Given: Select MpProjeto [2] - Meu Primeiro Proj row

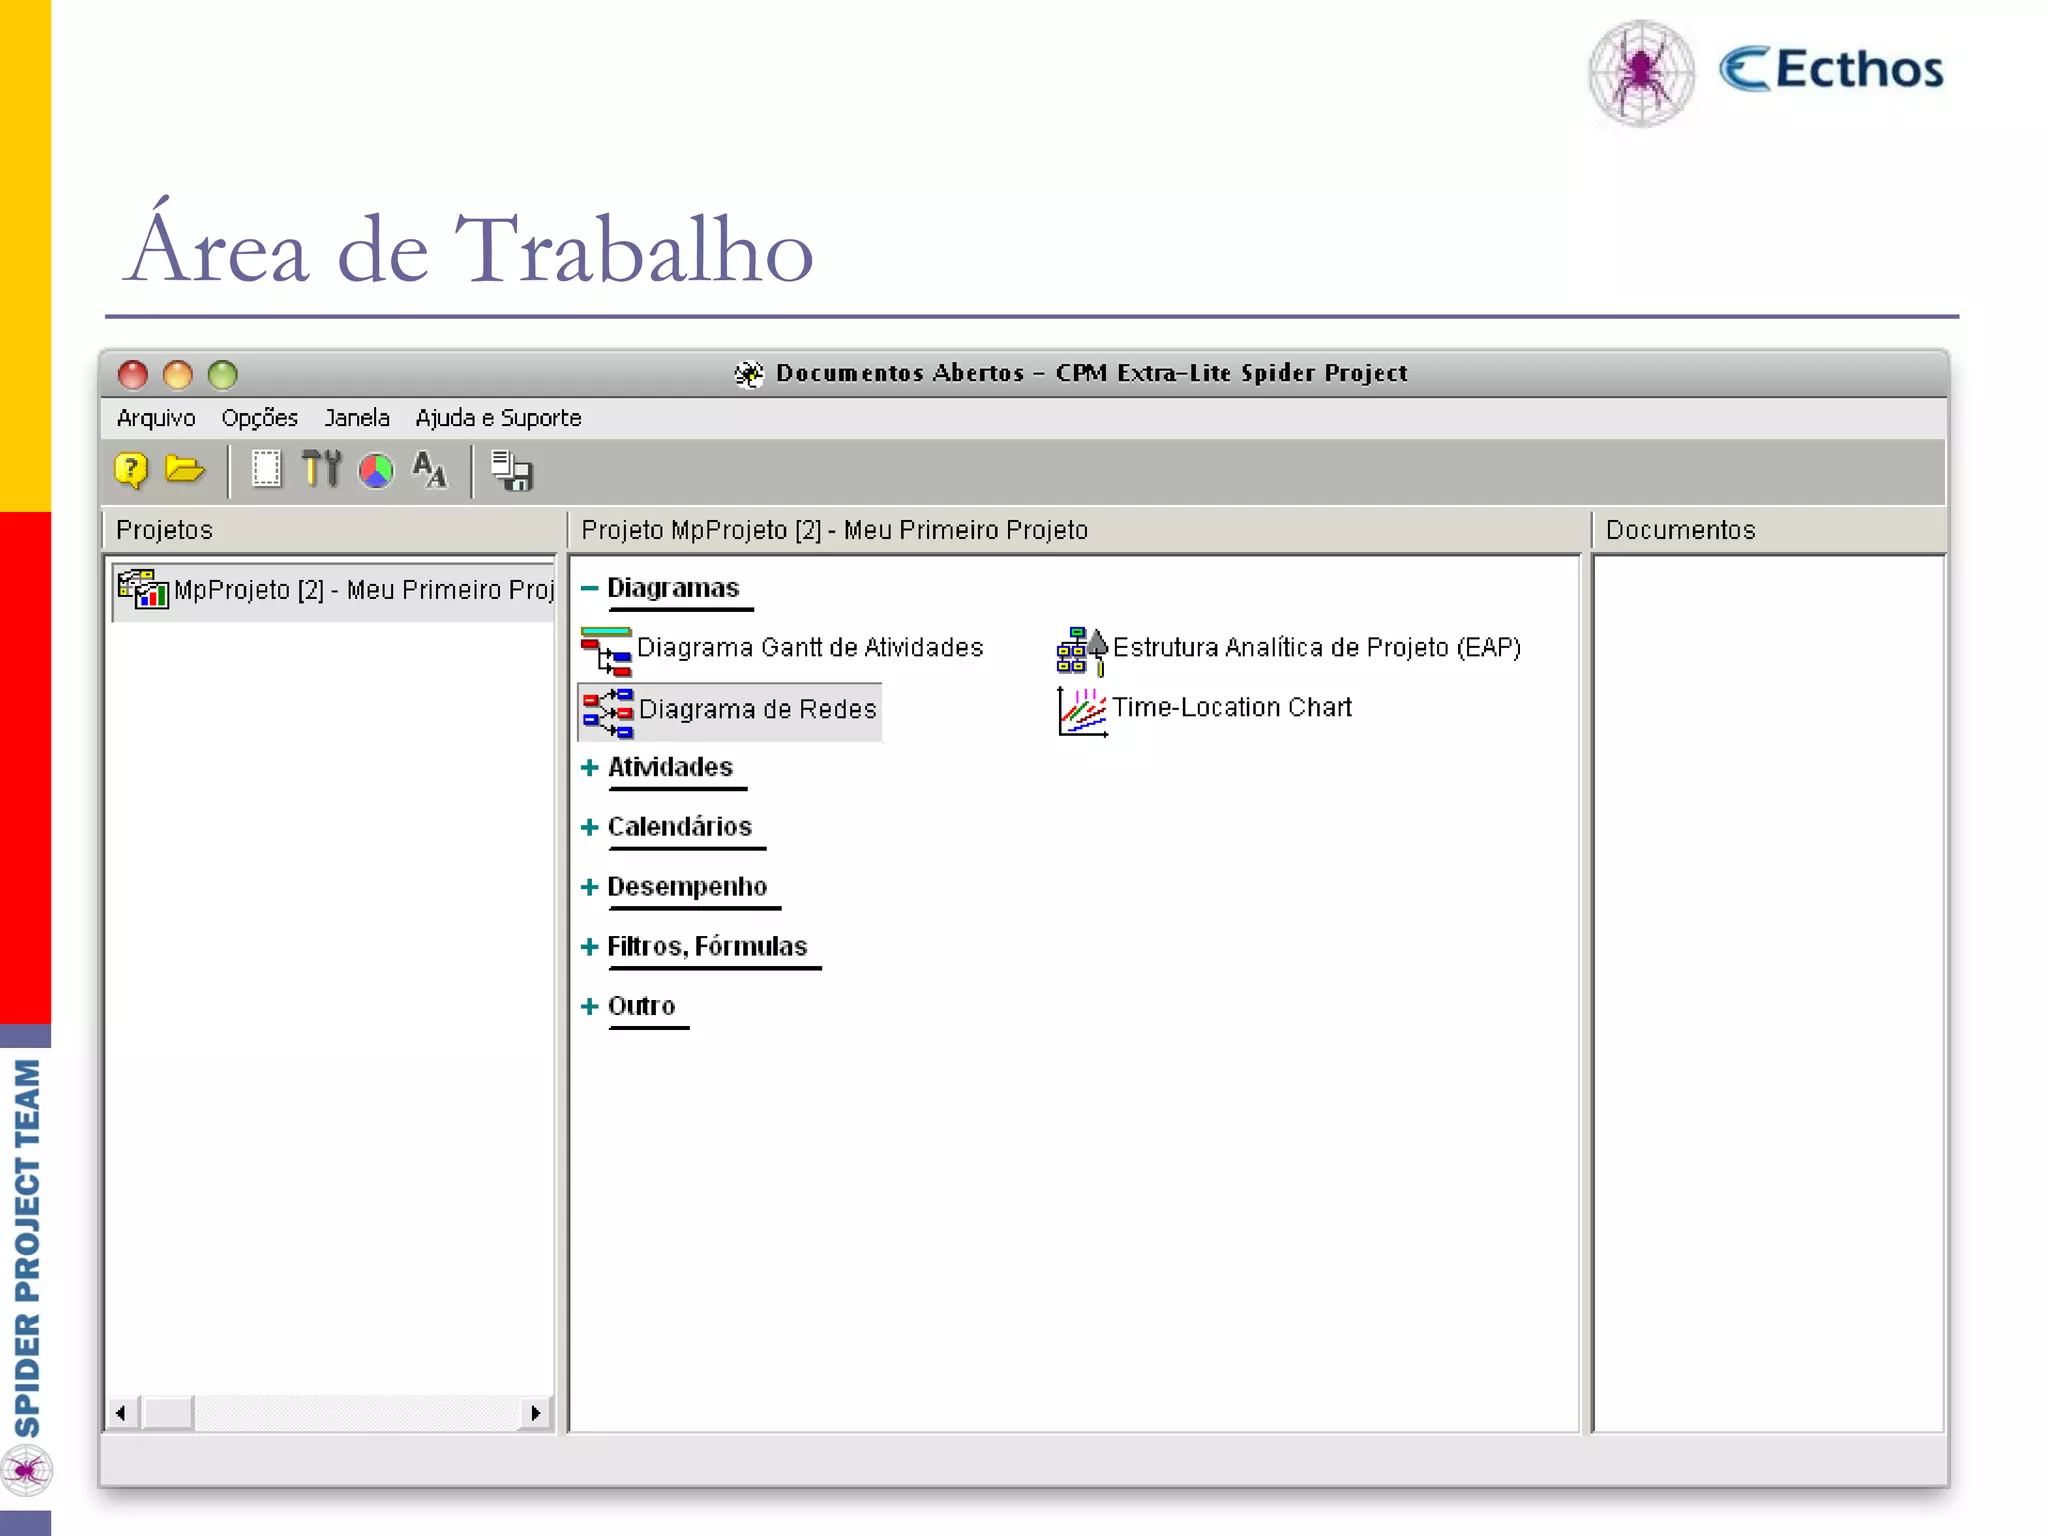Looking at the screenshot, I should coord(334,590).
